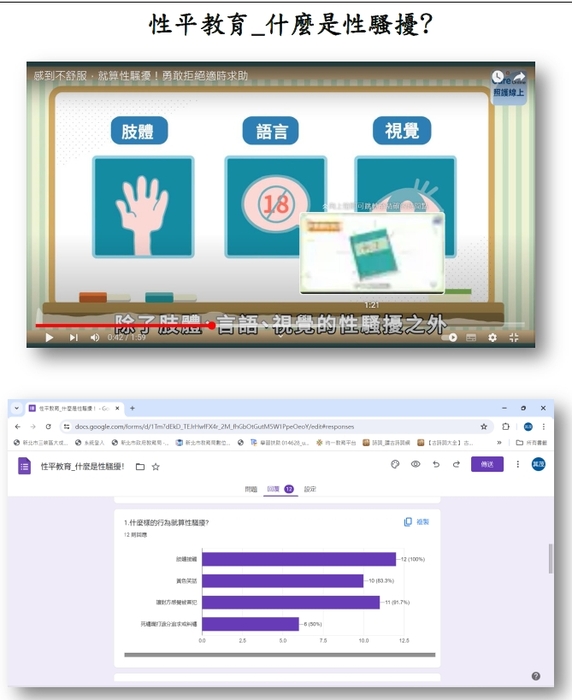Switch to the 回覆 responses tab
This screenshot has height=700, width=572.
pyautogui.click(x=280, y=489)
